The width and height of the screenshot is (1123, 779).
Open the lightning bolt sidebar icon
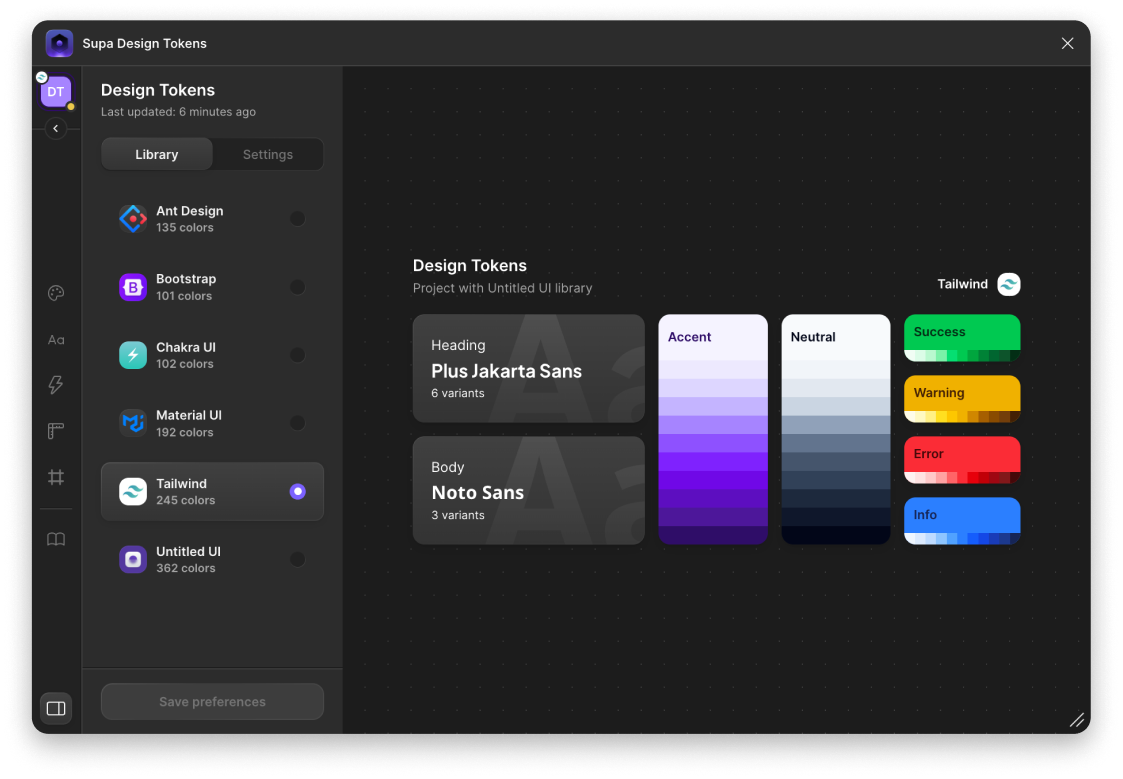[56, 384]
